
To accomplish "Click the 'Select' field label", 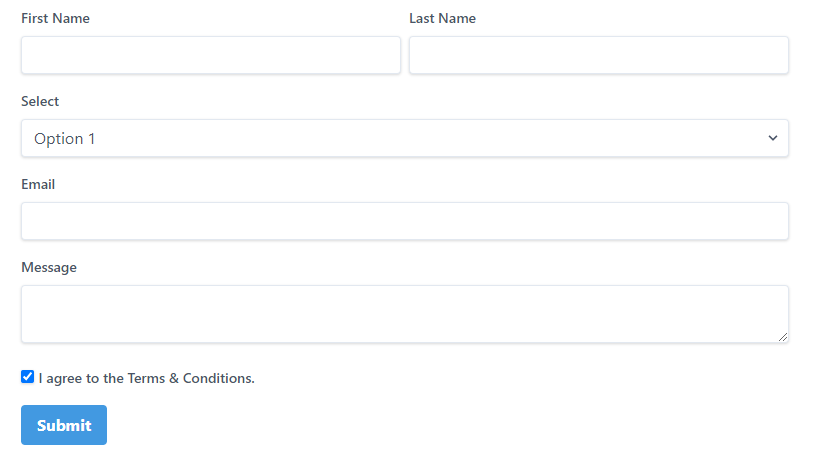I will click(x=40, y=101).
